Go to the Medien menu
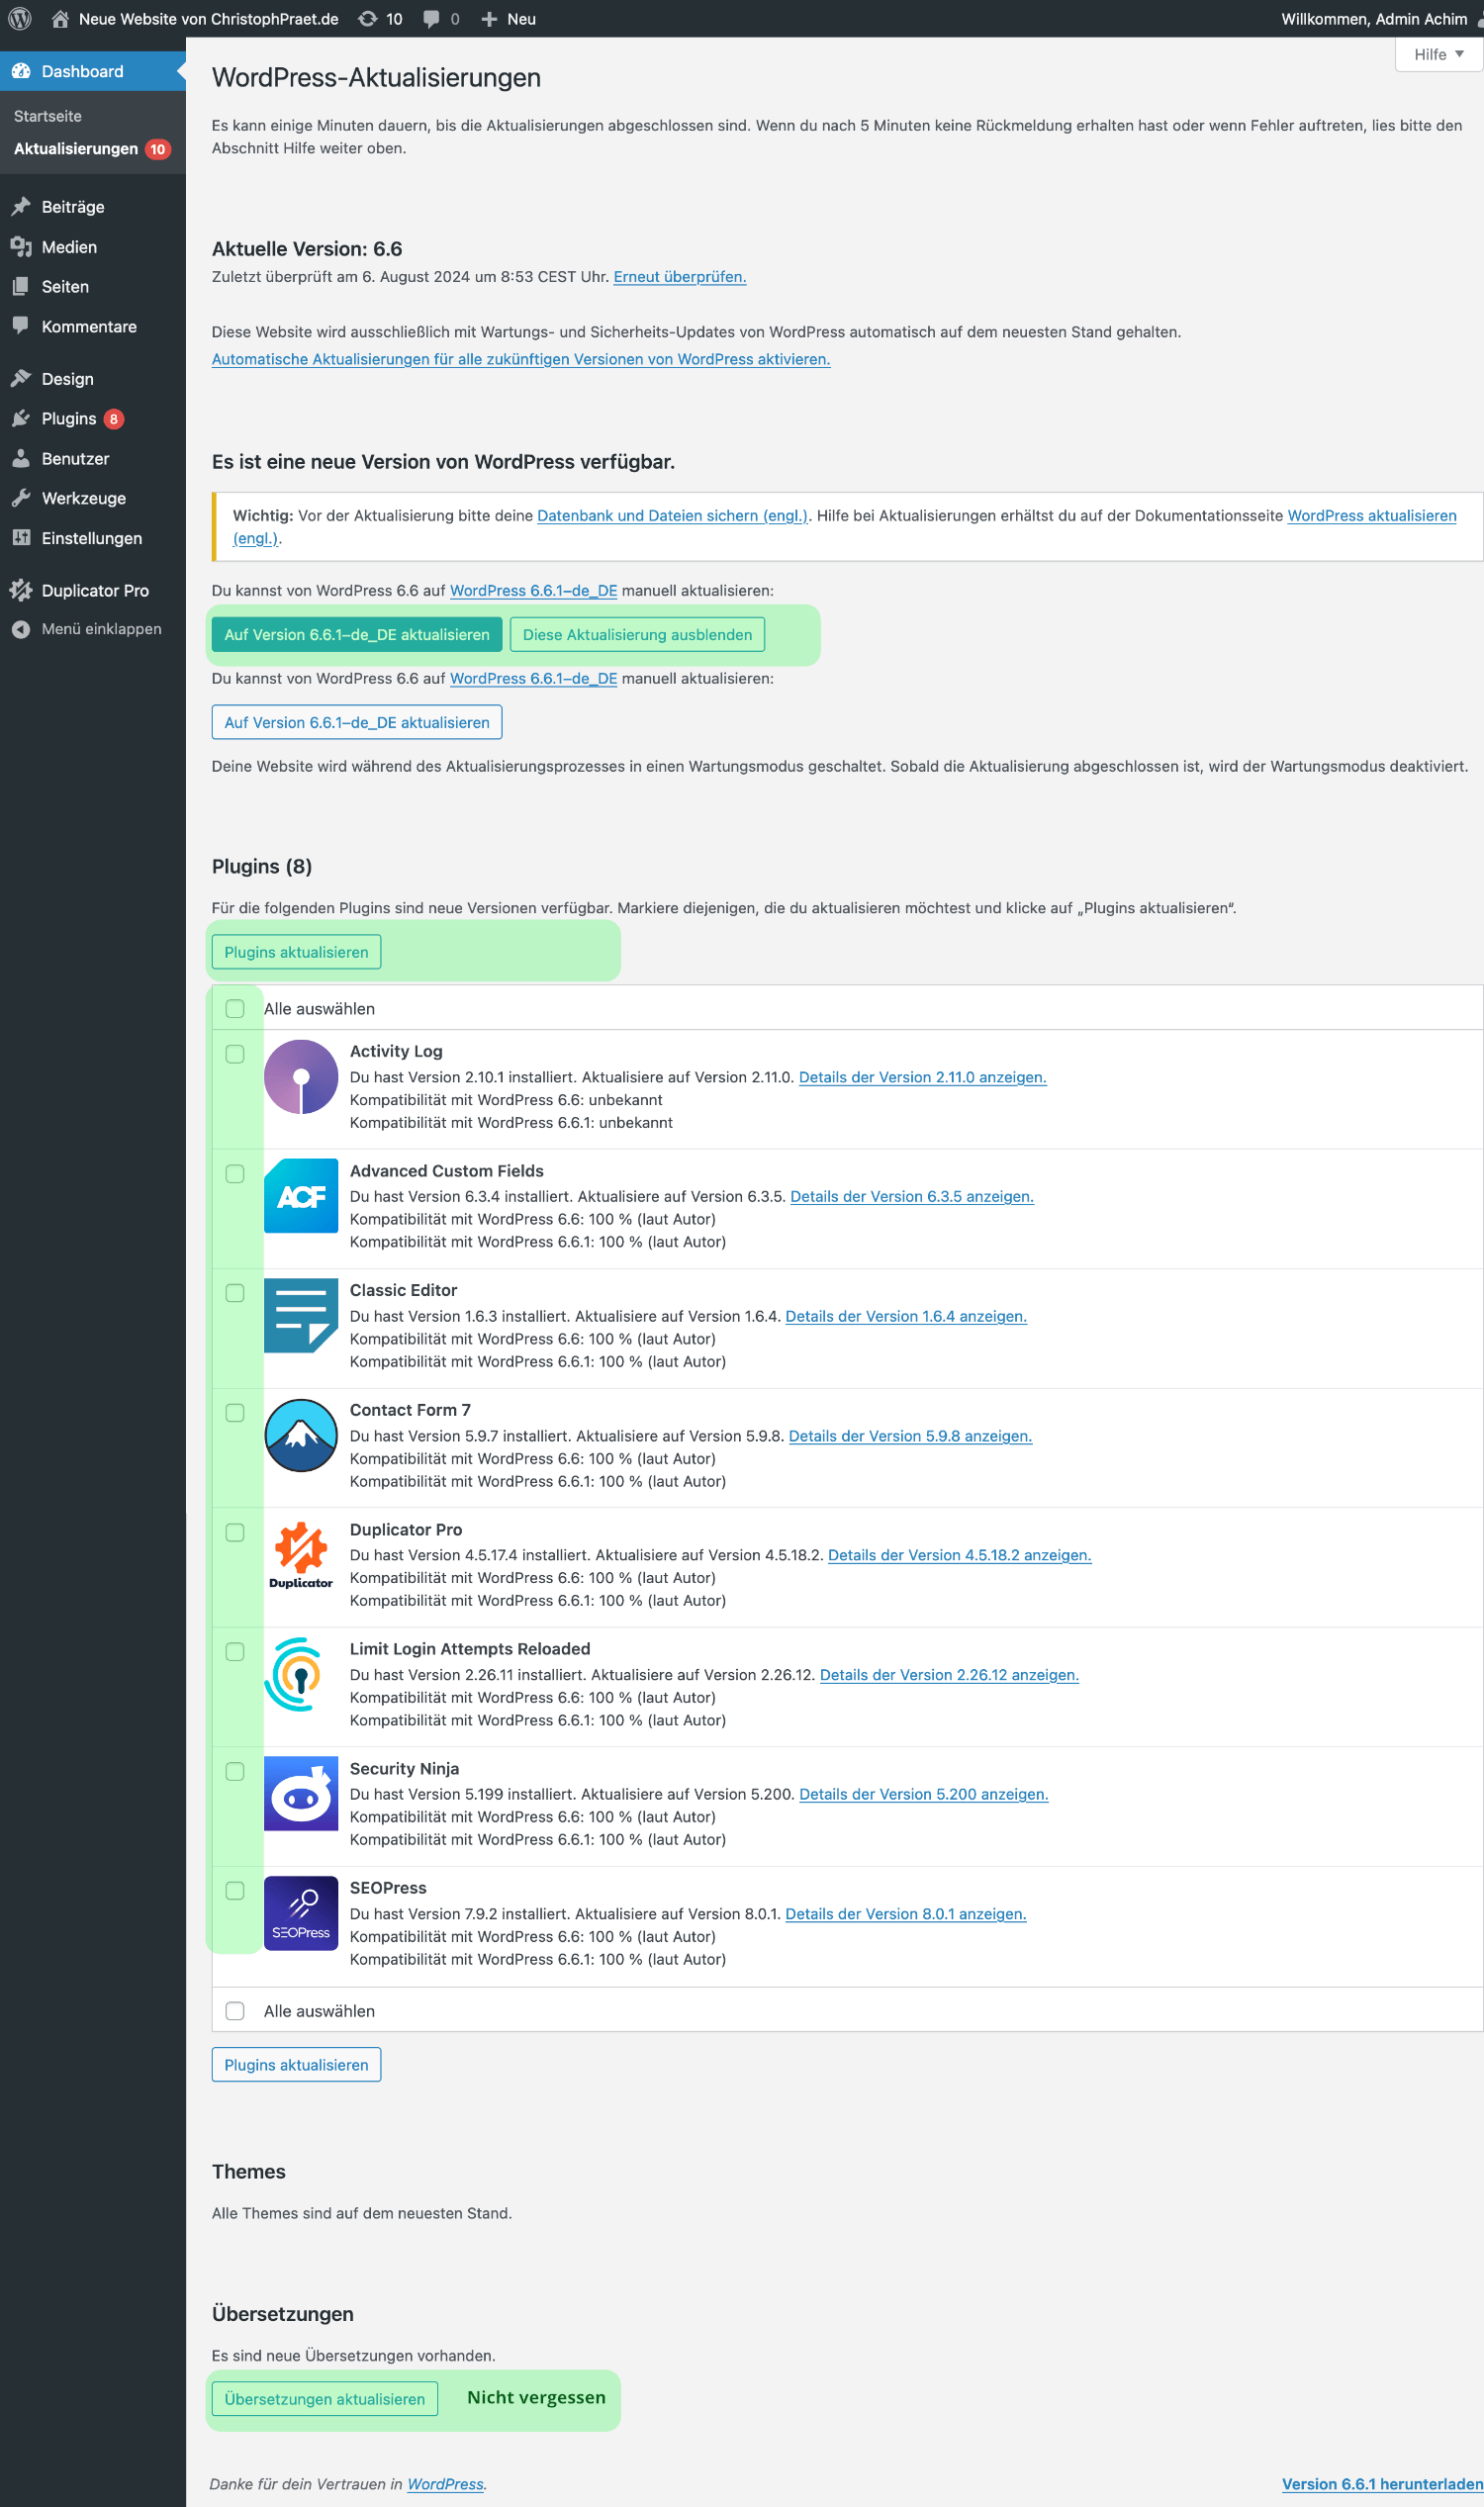The image size is (1484, 2507). pos(93,247)
